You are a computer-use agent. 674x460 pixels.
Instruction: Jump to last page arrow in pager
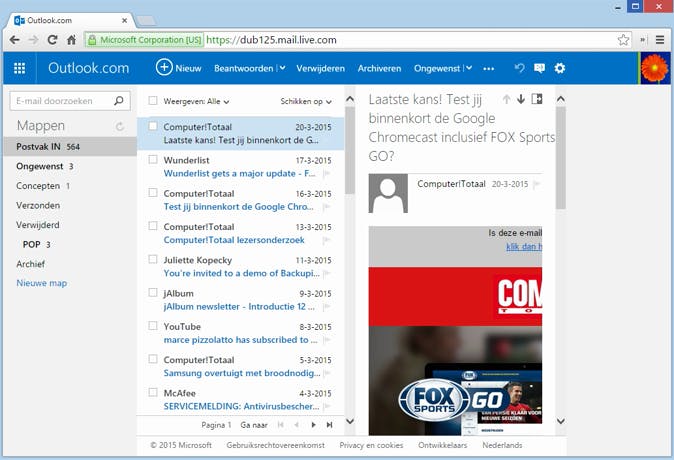click(x=329, y=425)
